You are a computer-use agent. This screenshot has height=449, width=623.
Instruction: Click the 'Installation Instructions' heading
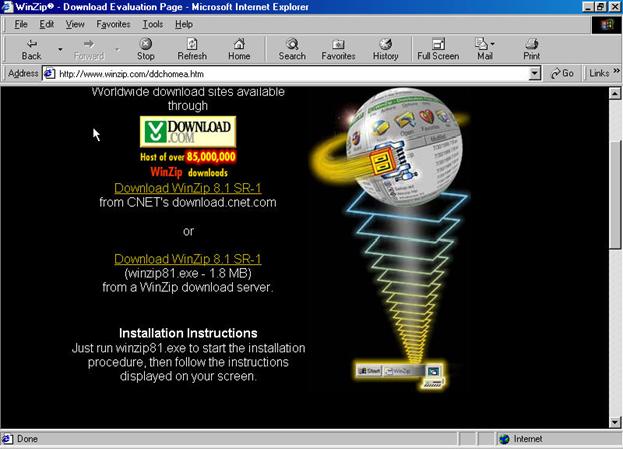[x=188, y=333]
